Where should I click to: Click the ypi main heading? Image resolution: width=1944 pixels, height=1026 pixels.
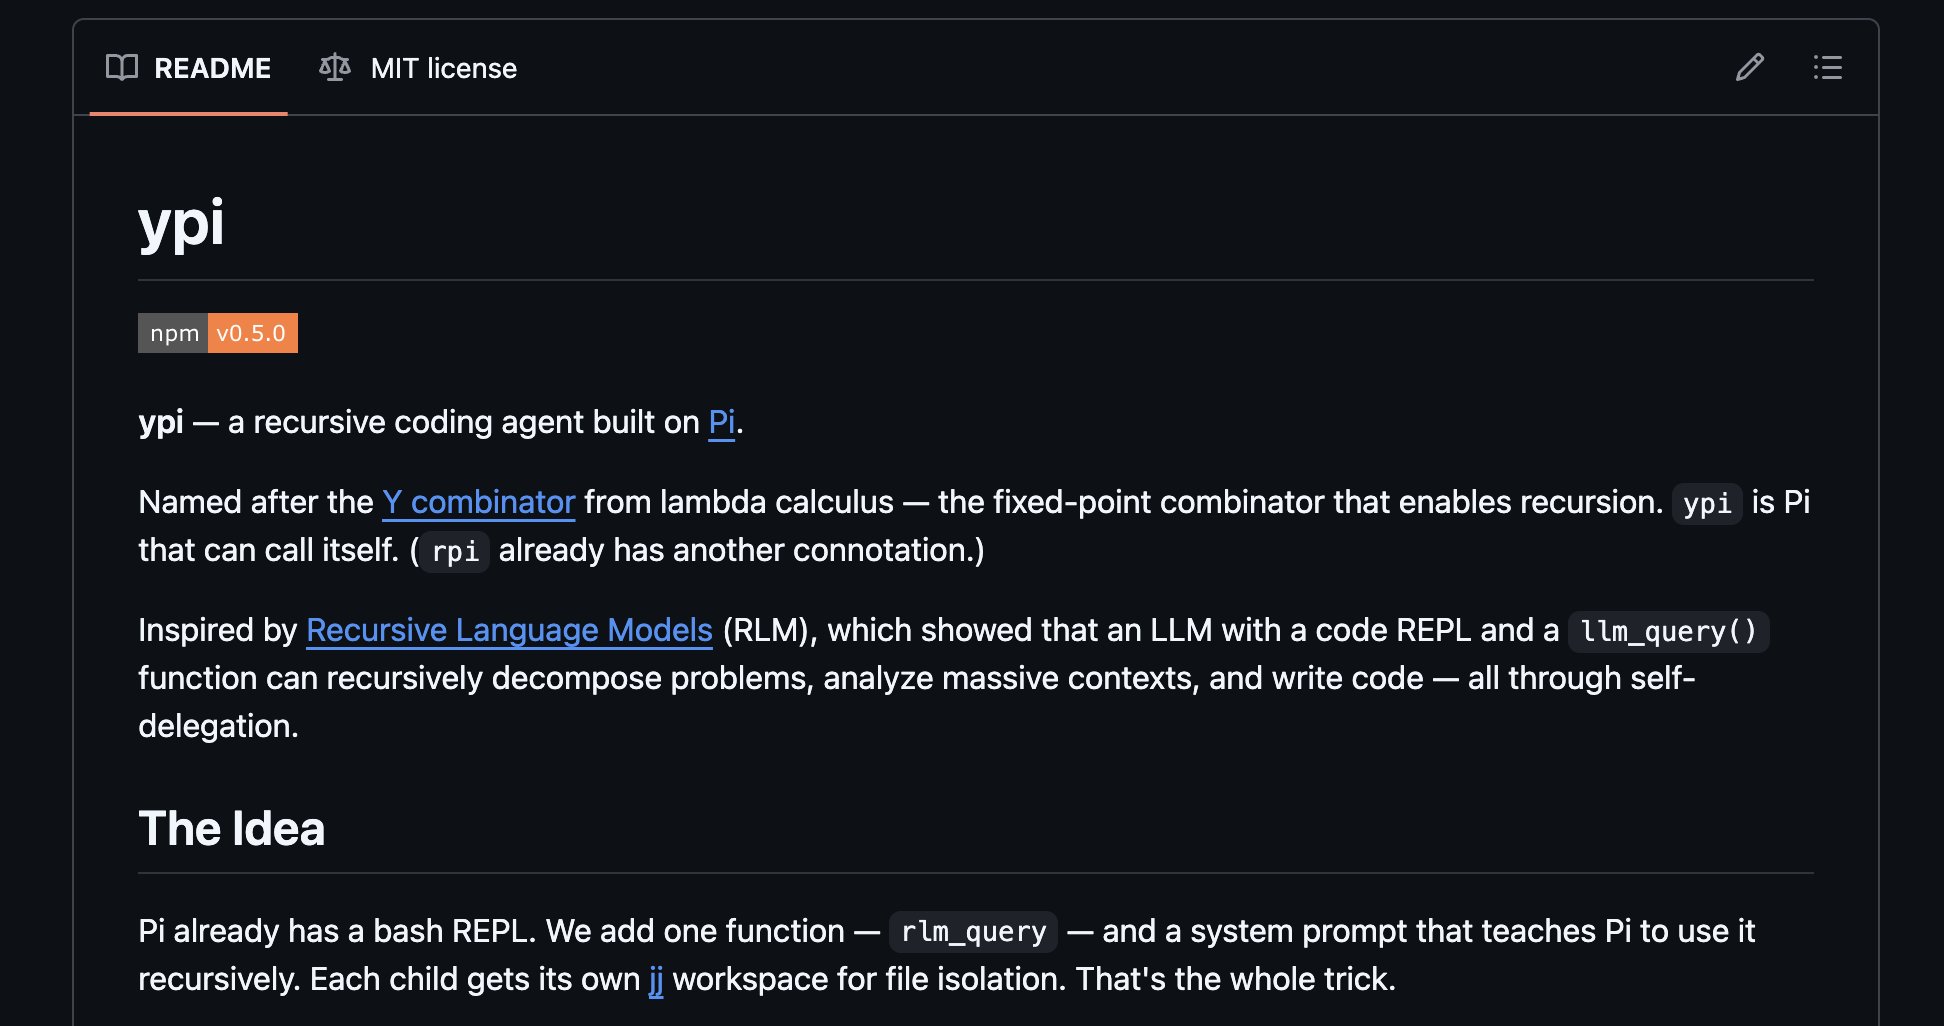[x=181, y=222]
